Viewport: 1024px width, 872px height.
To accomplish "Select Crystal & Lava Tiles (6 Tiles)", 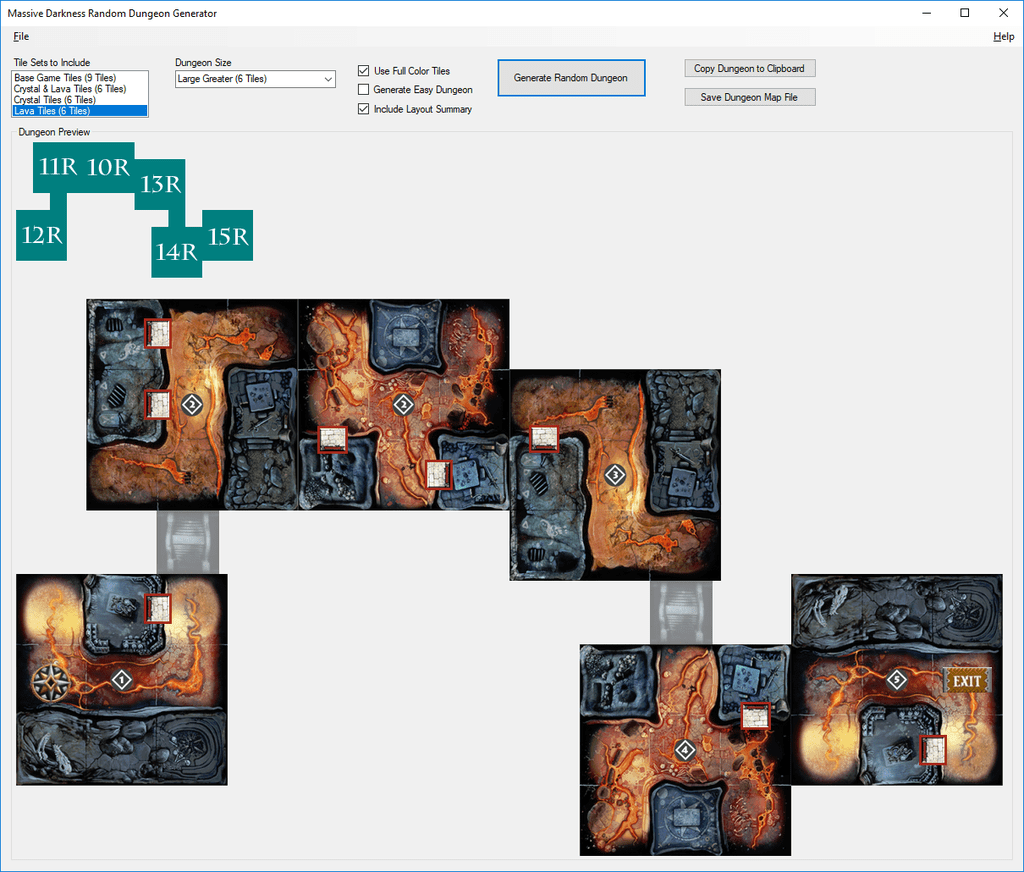I will [x=80, y=89].
